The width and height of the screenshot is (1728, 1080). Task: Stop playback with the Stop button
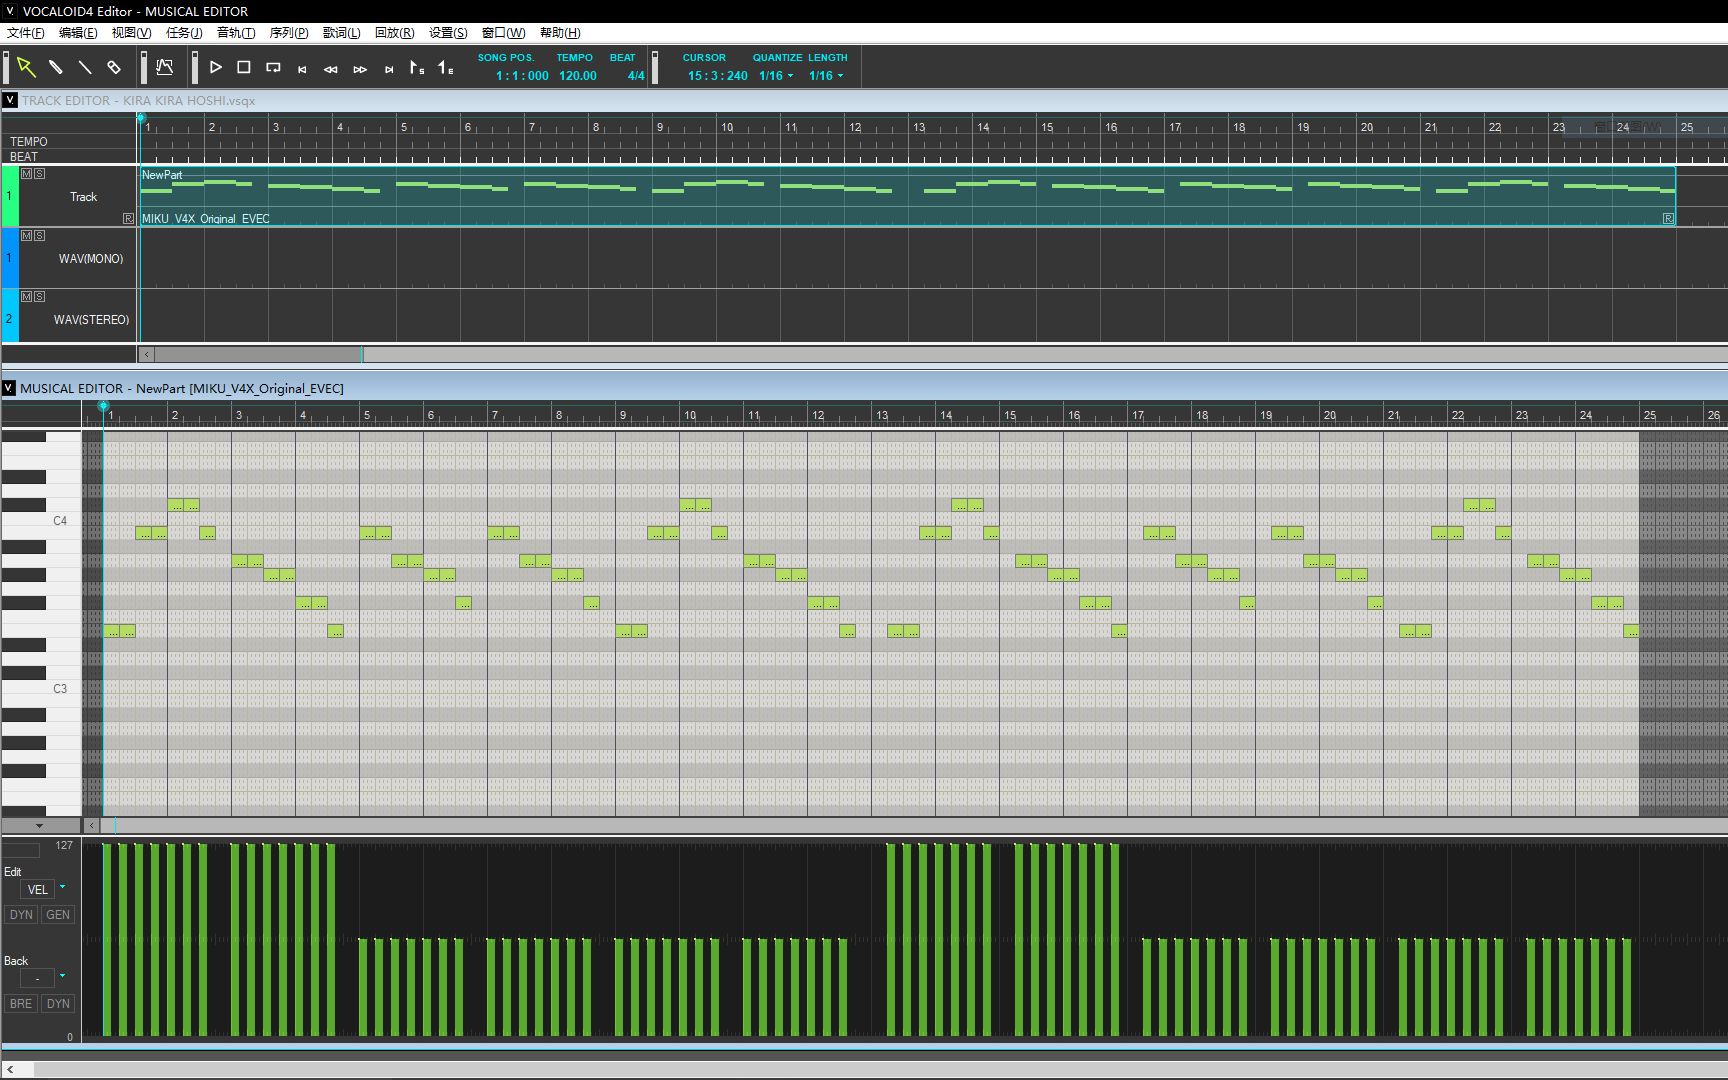[x=244, y=68]
